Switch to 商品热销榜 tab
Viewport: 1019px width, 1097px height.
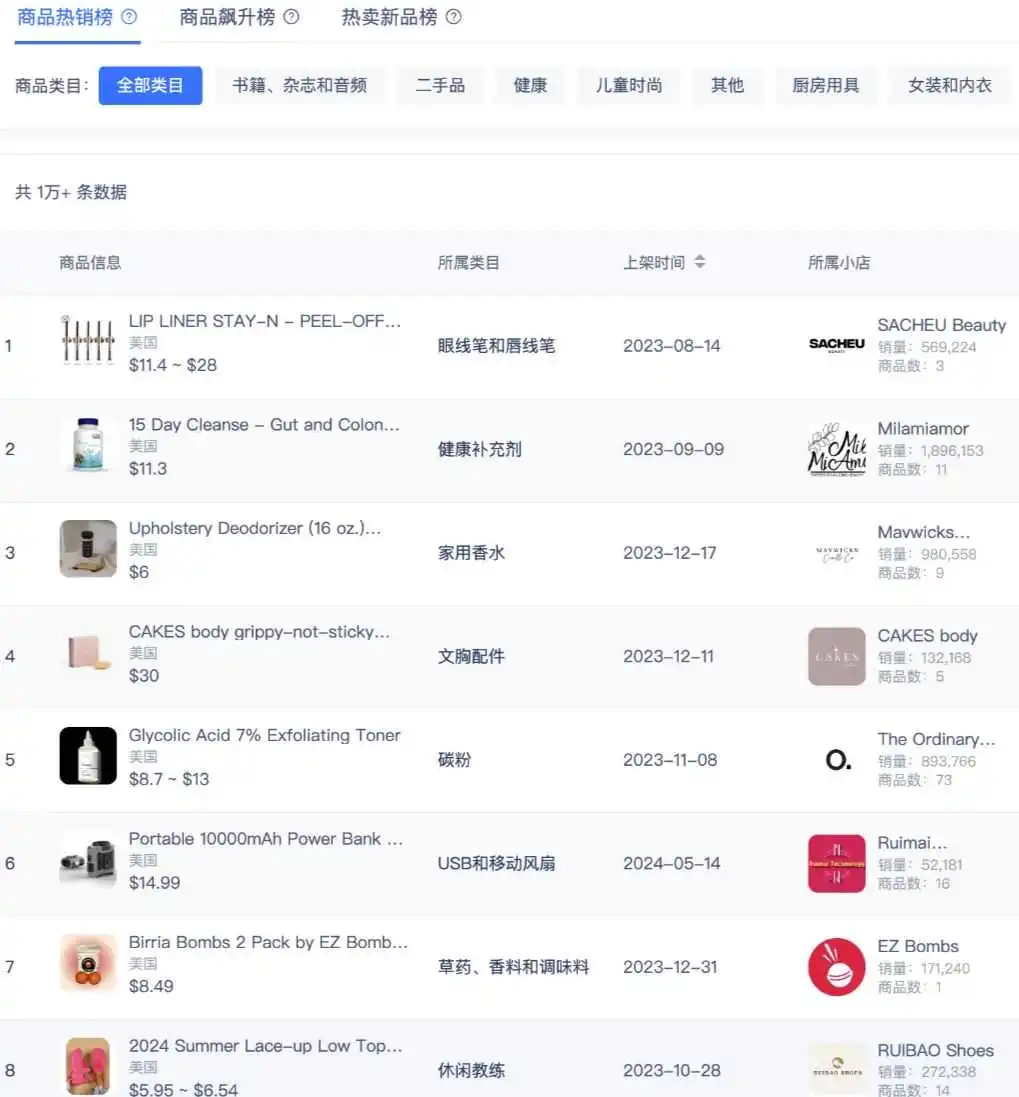[x=64, y=17]
